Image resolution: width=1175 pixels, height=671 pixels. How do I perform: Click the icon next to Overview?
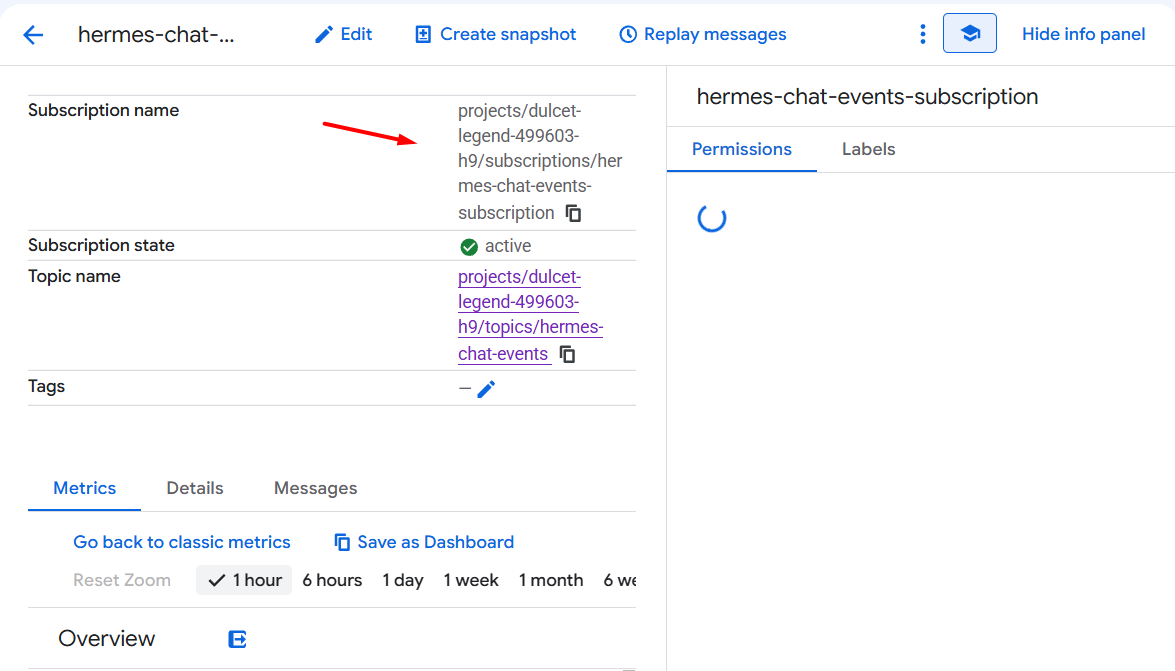point(238,640)
